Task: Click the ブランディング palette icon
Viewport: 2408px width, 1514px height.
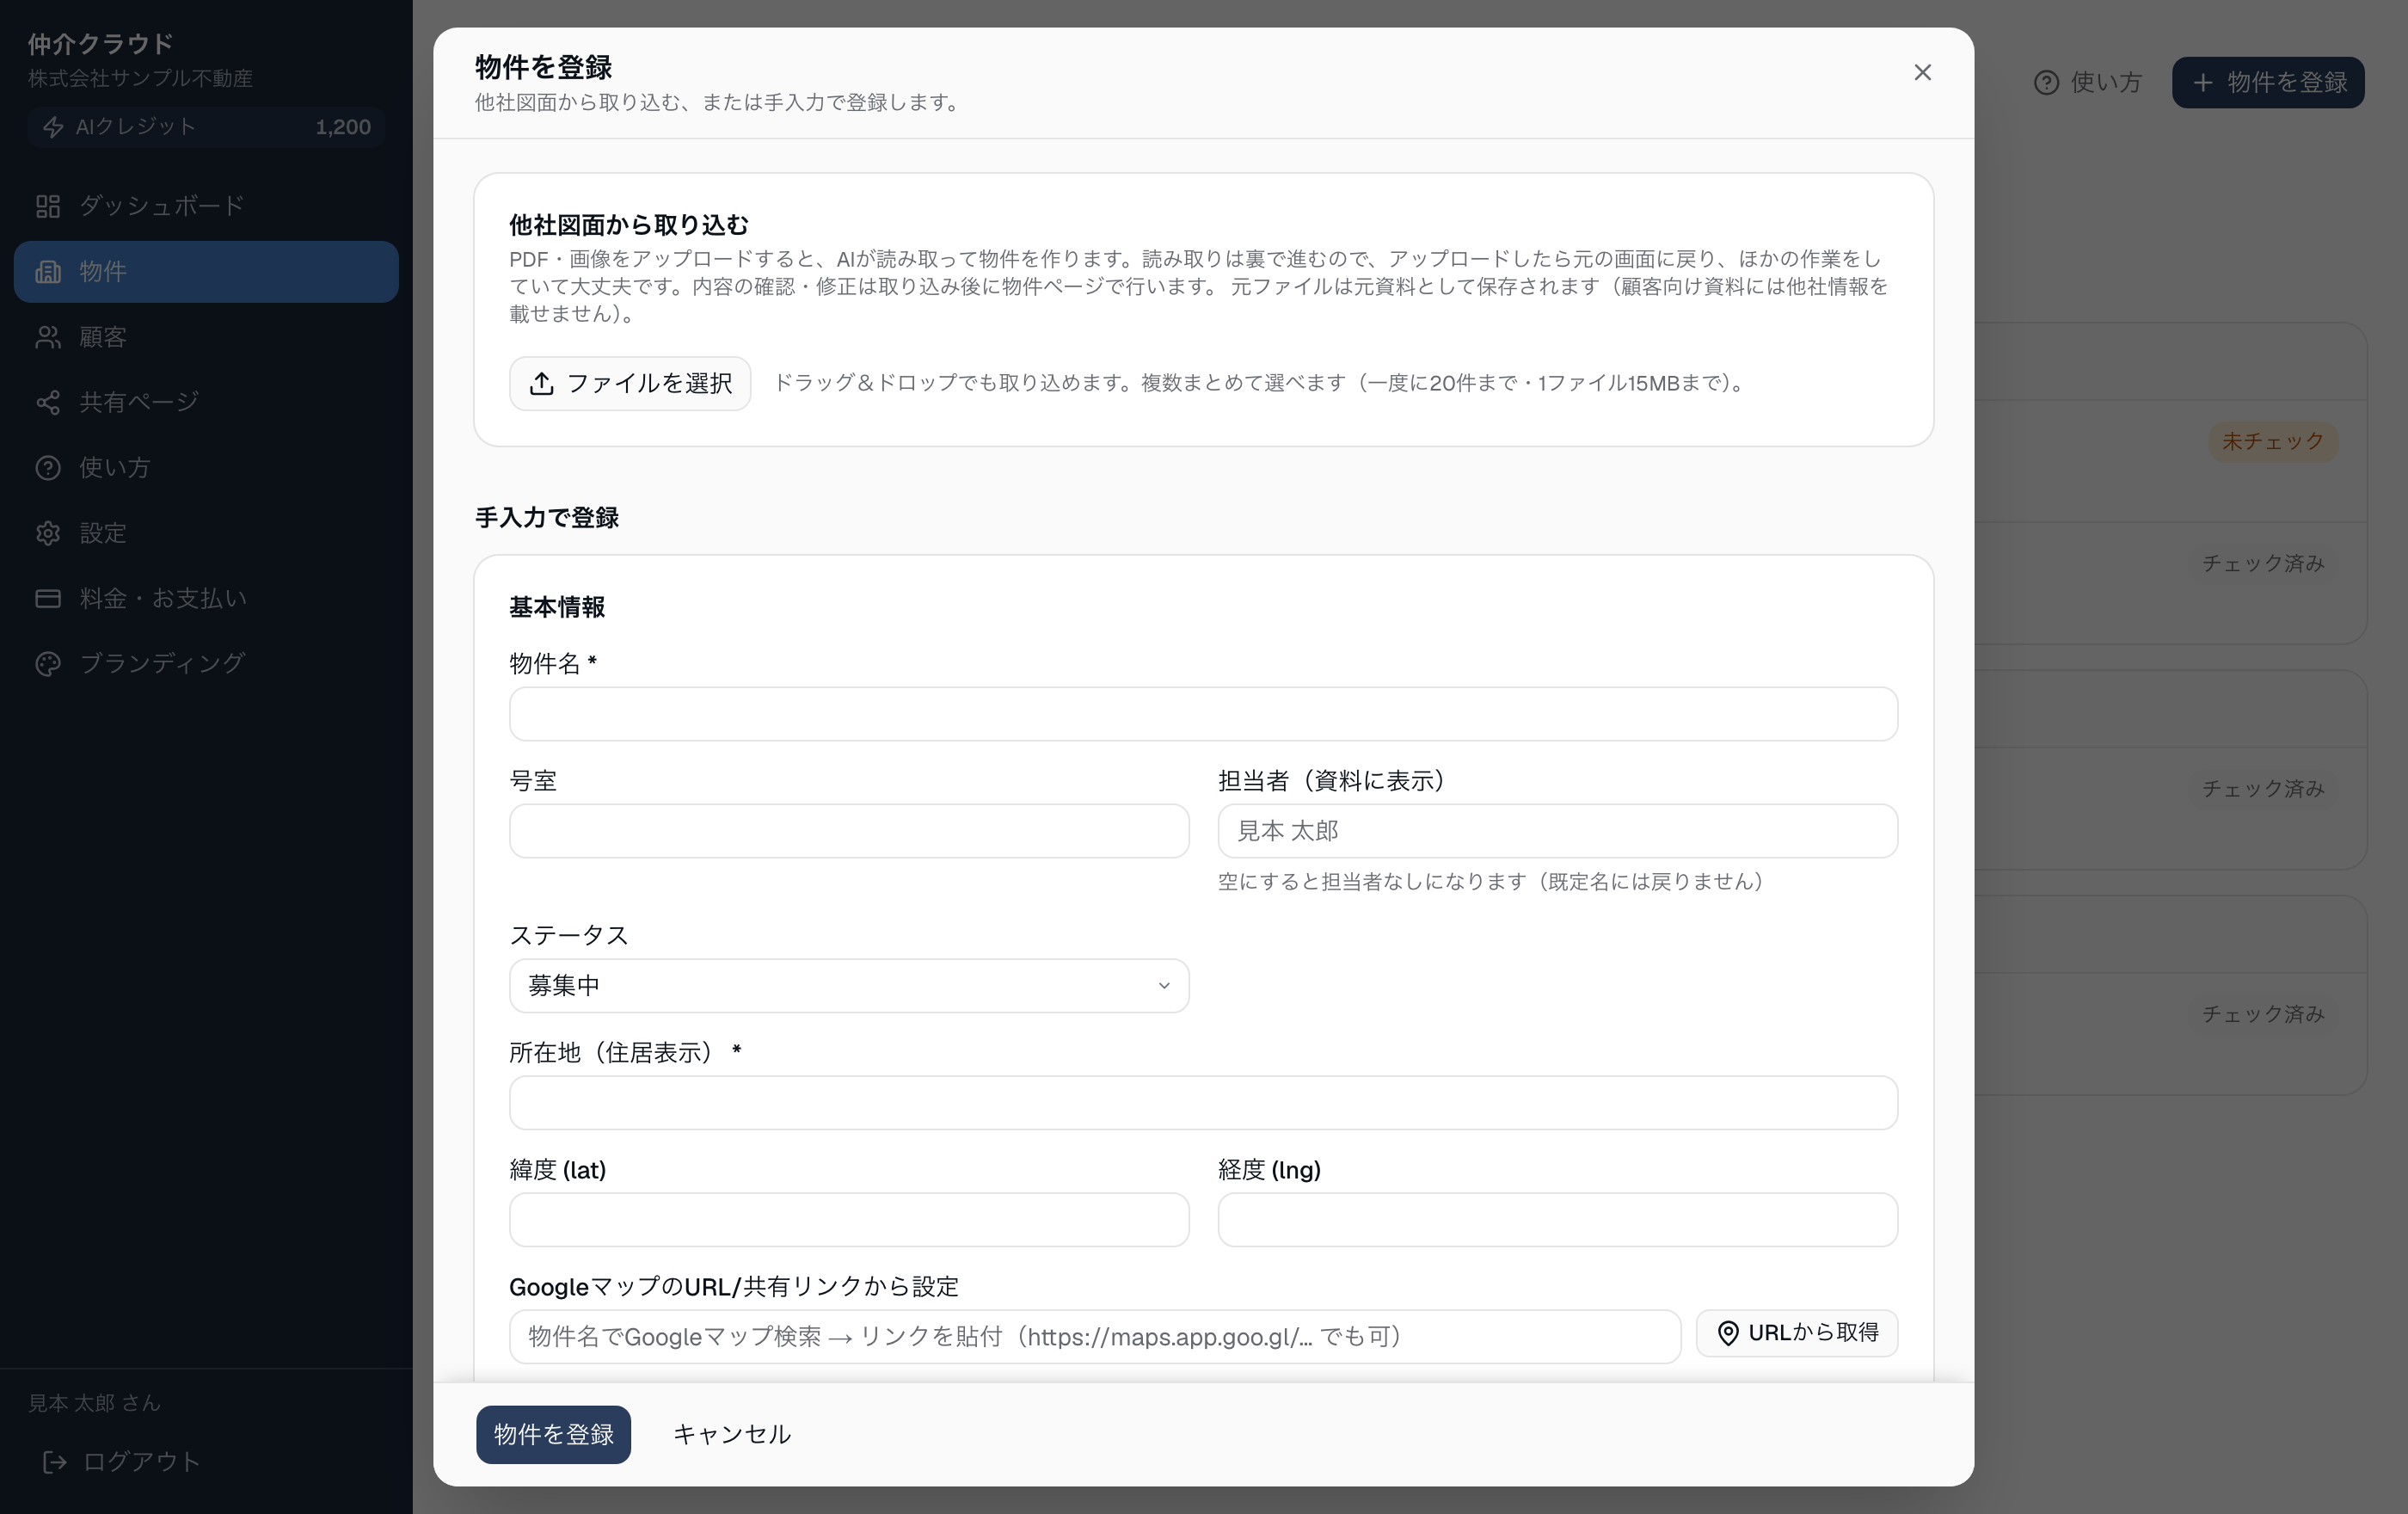Action: [48, 664]
